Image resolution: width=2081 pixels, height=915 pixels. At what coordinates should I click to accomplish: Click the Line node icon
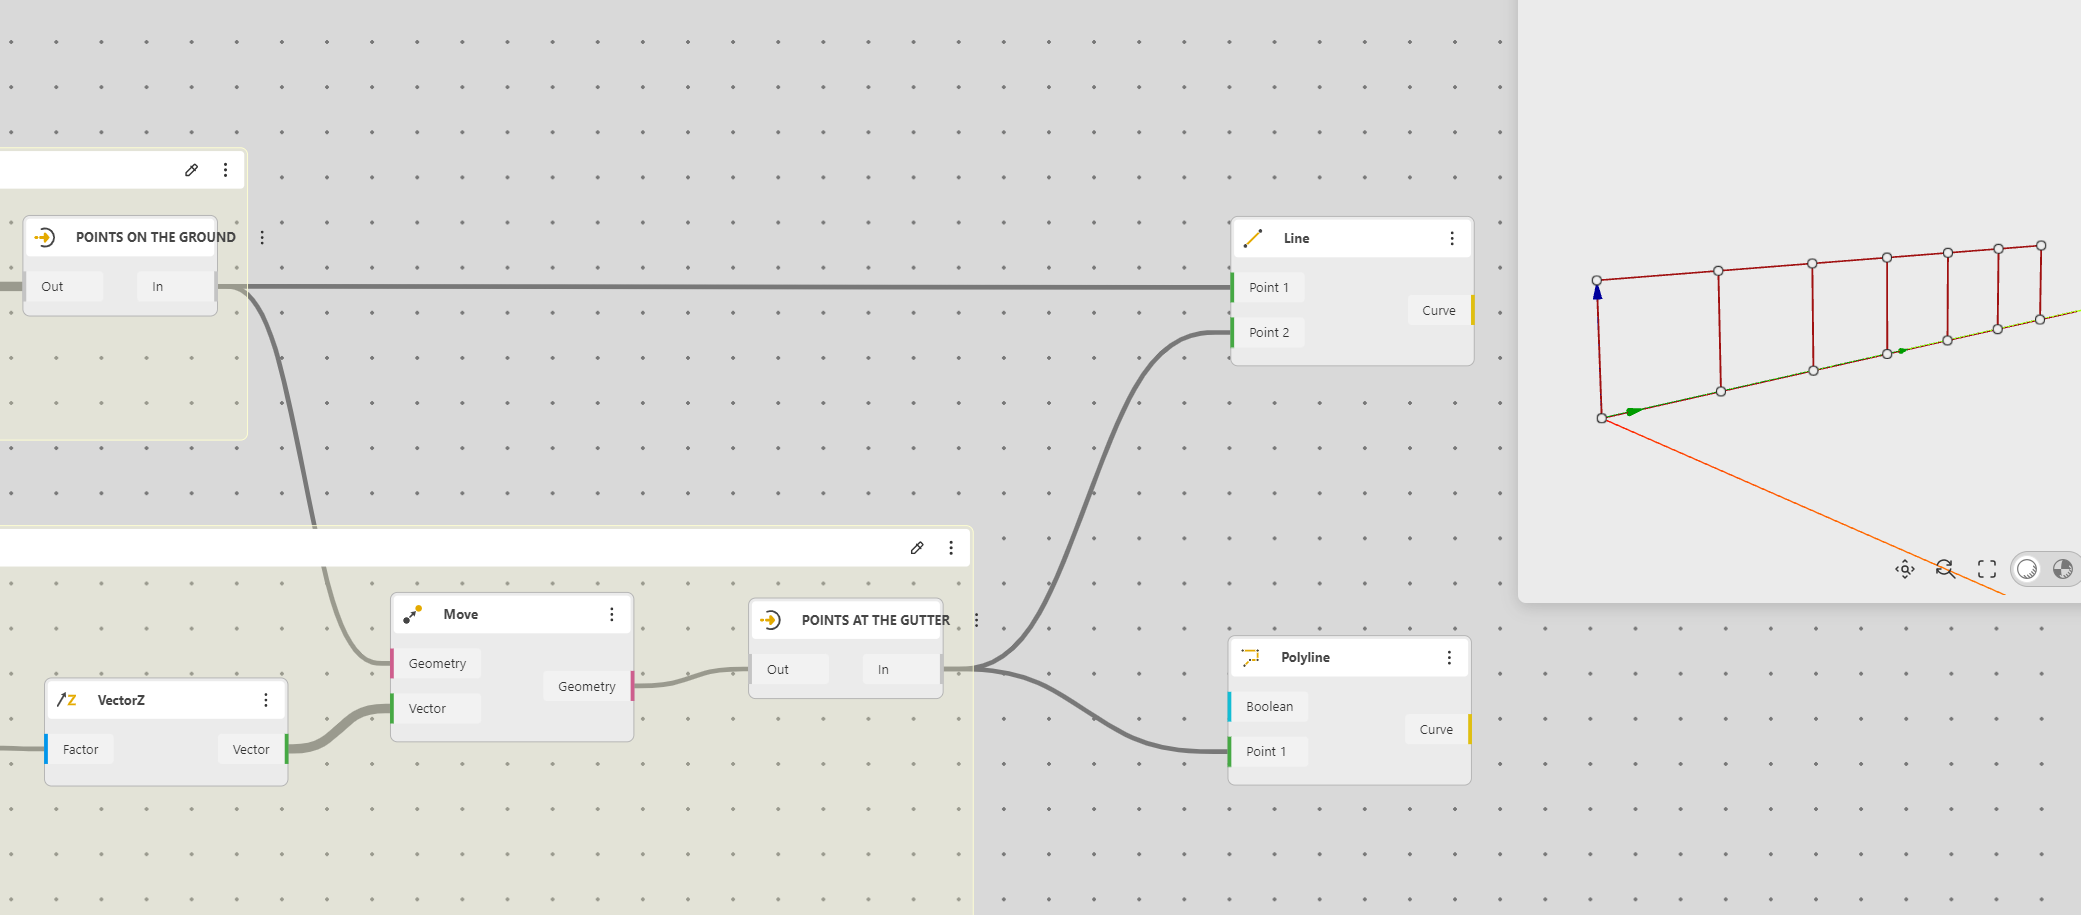[1253, 238]
